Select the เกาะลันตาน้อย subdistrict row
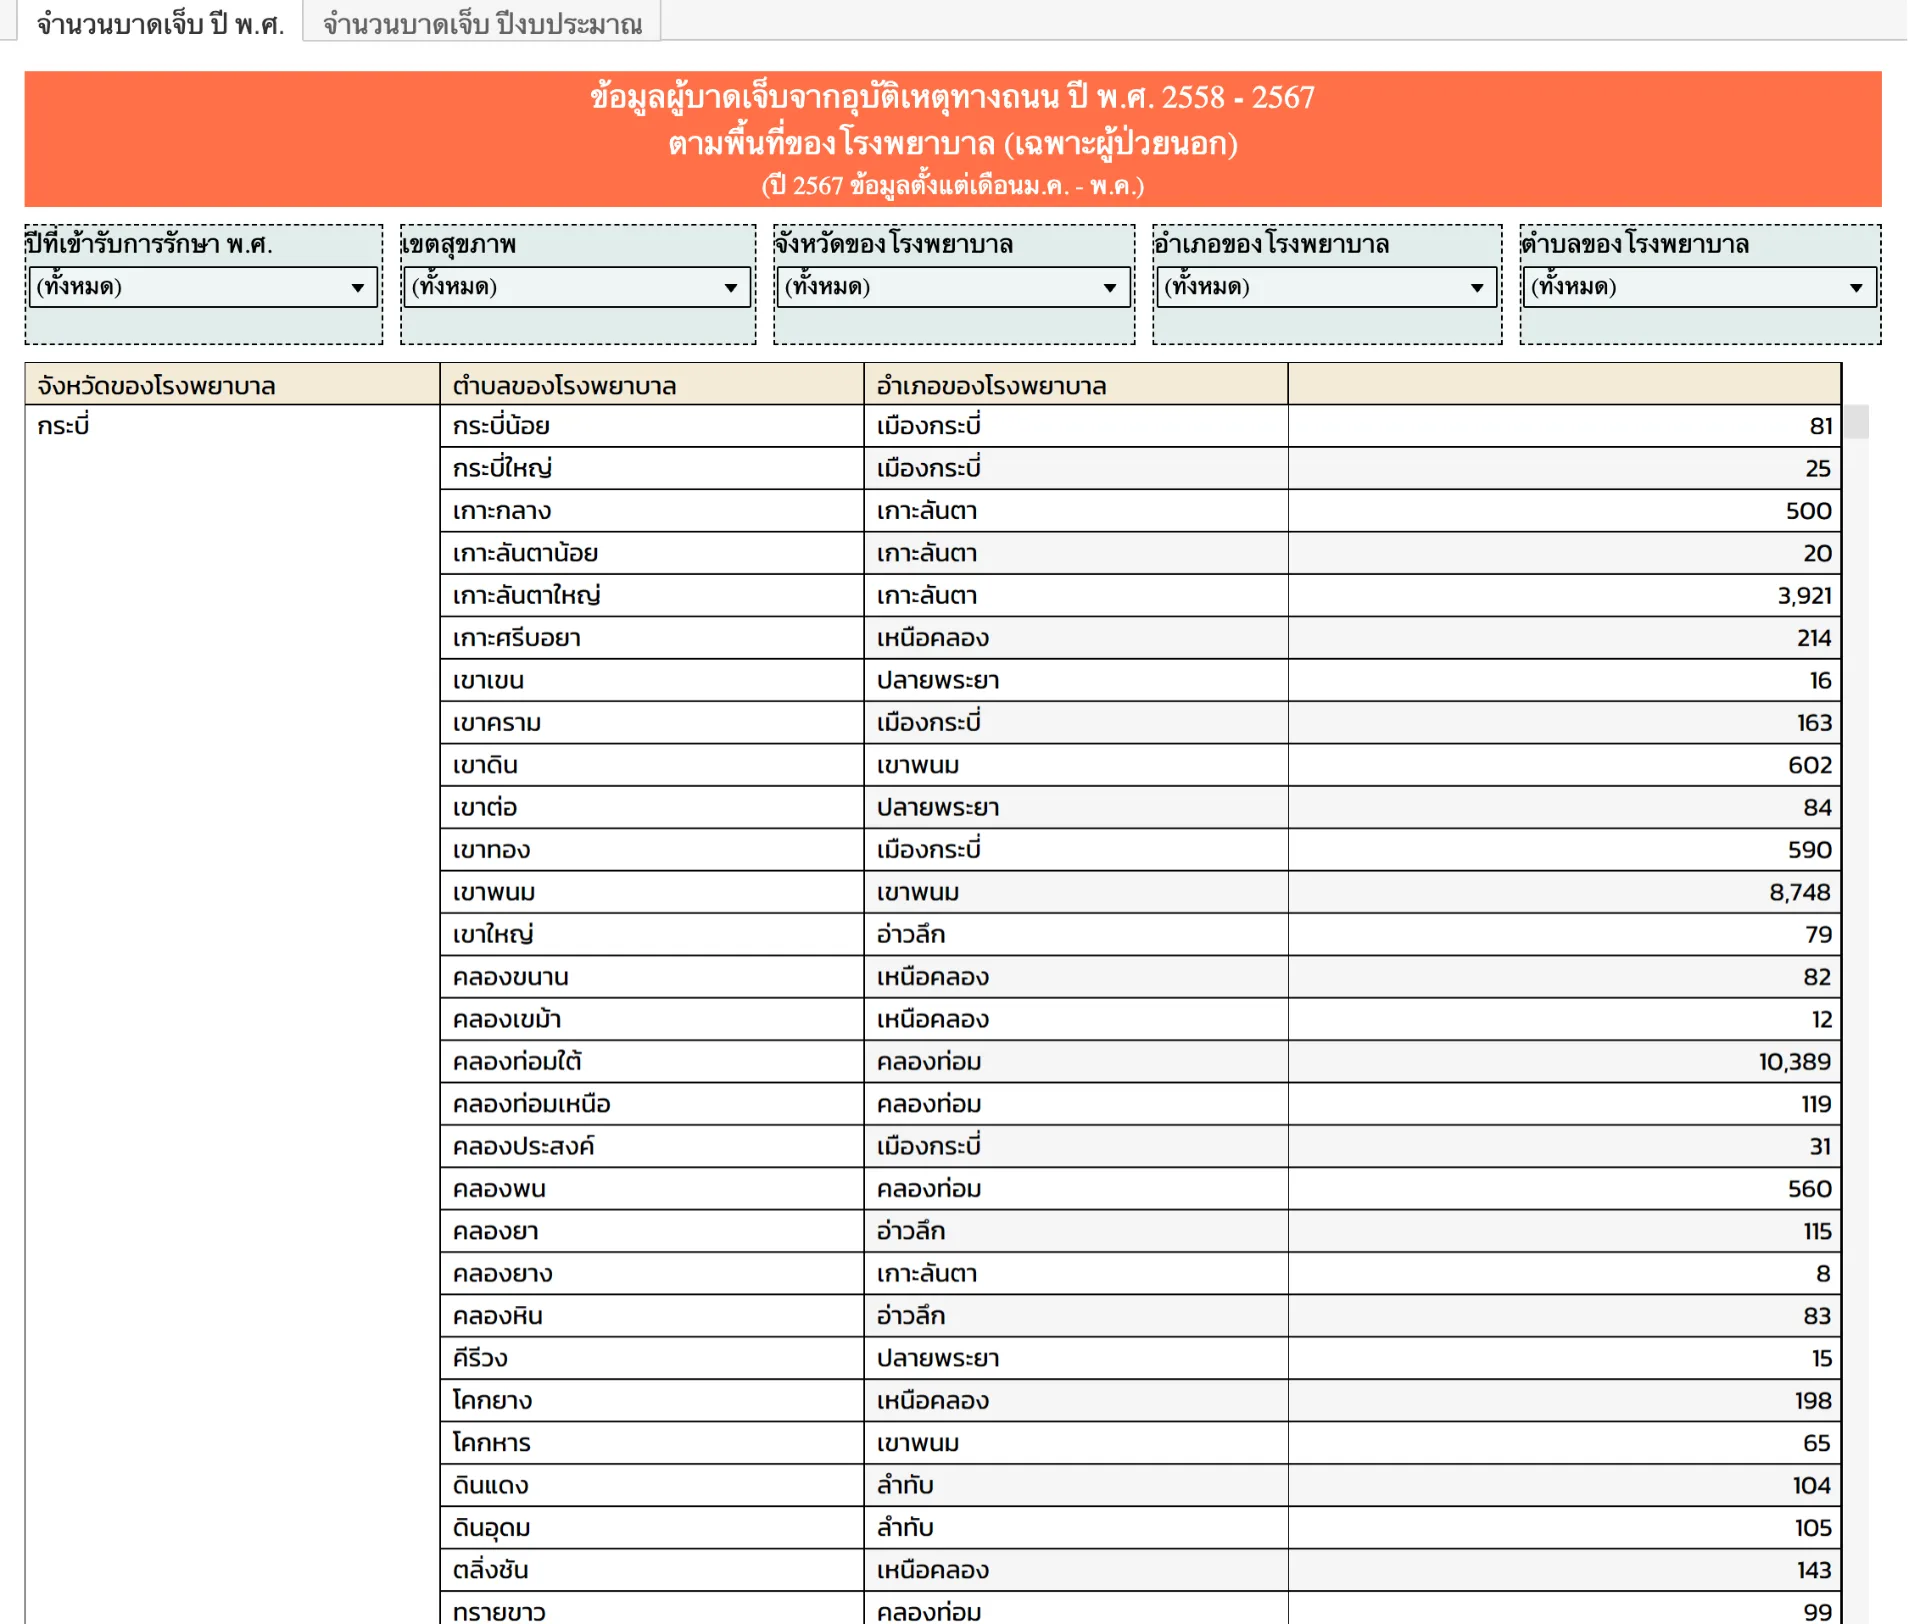The width and height of the screenshot is (1920, 1624). (652, 553)
